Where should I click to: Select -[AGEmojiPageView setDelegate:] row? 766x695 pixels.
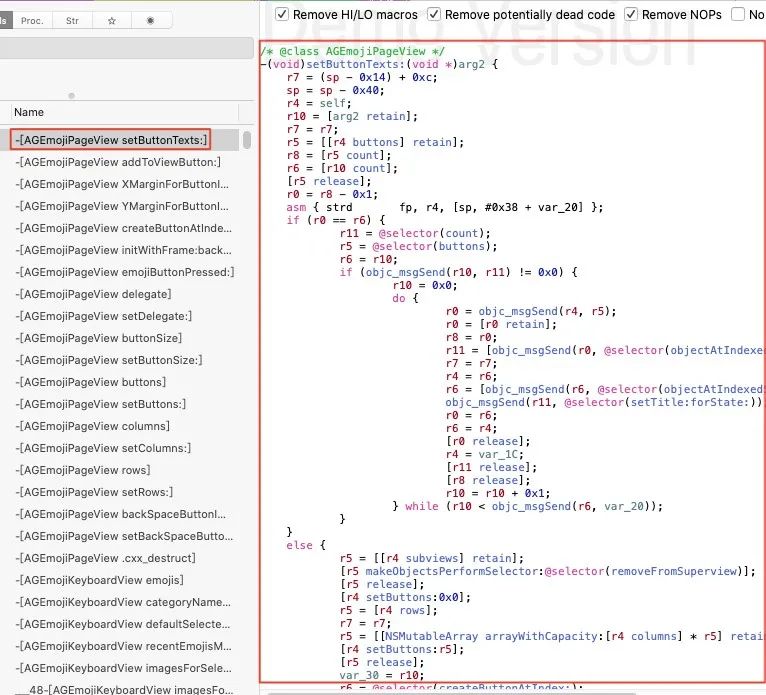104,316
